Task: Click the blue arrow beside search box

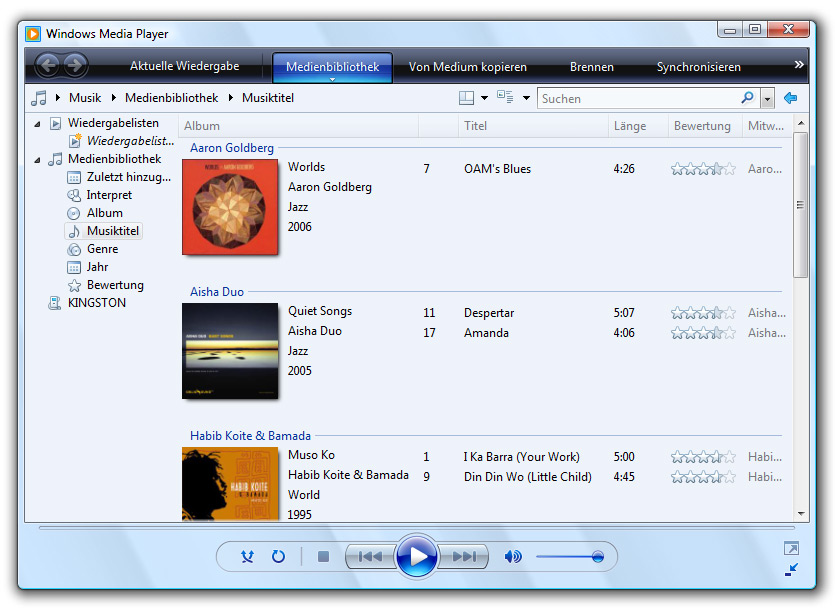Action: pyautogui.click(x=791, y=98)
